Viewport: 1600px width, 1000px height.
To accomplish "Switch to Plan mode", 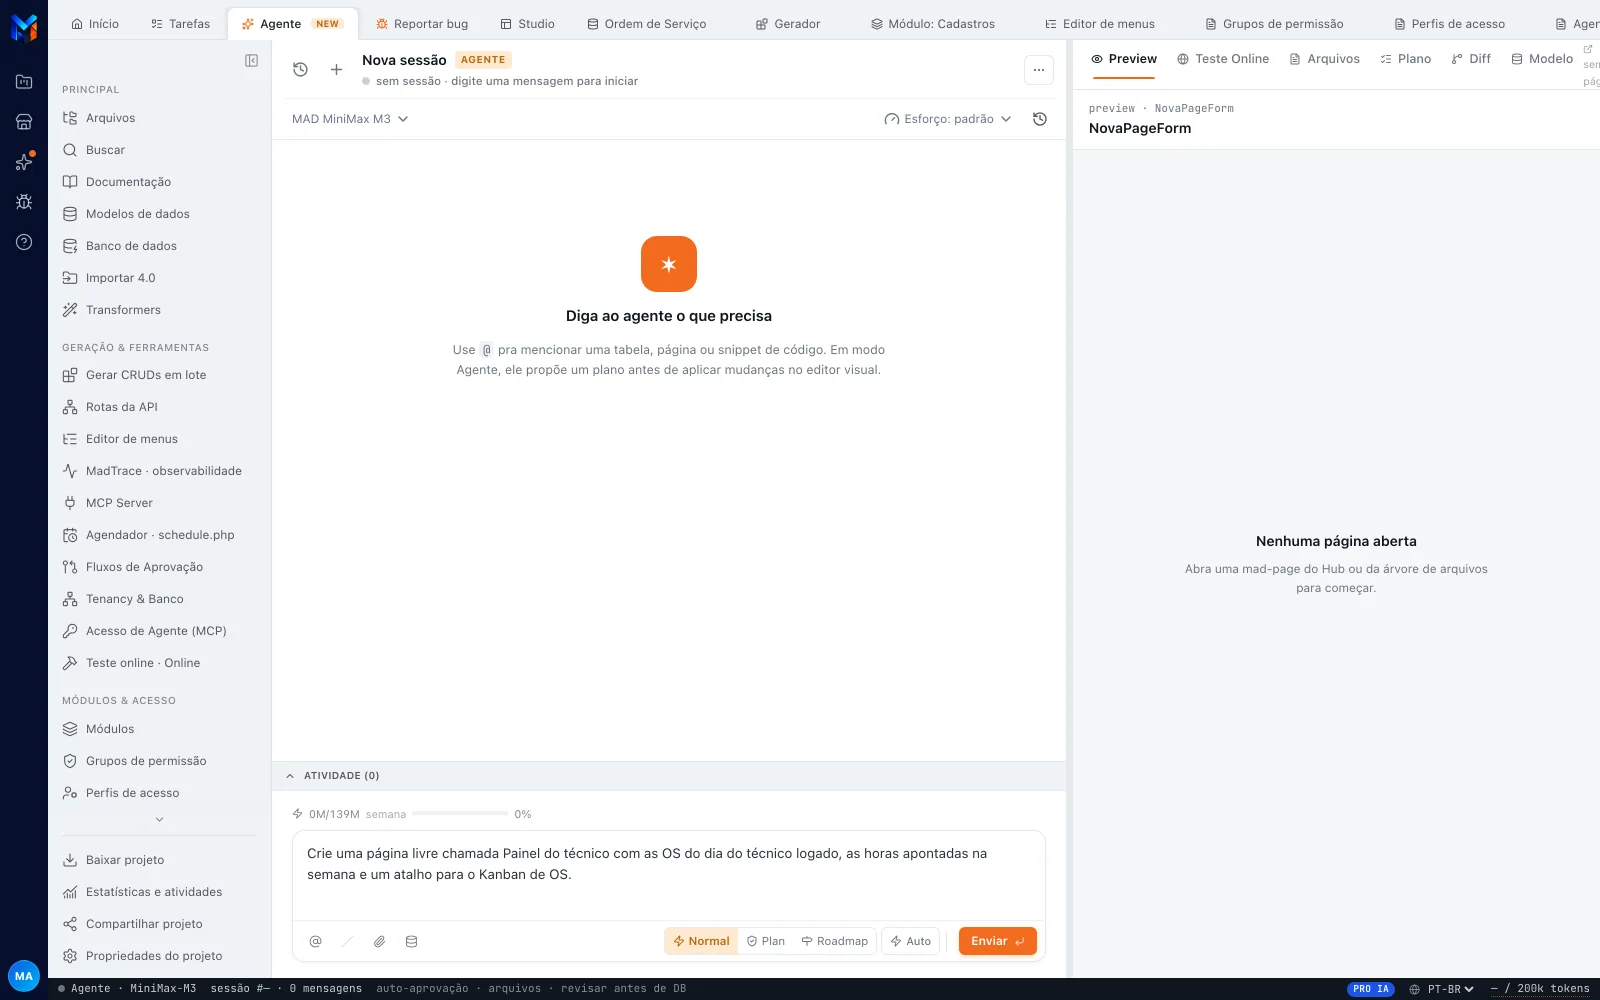I will tap(766, 941).
